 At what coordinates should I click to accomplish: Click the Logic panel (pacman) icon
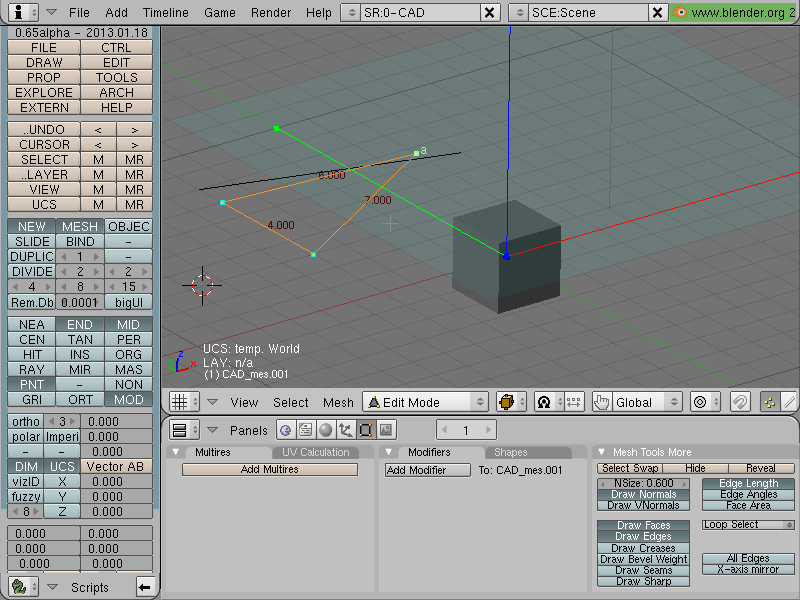[286, 430]
